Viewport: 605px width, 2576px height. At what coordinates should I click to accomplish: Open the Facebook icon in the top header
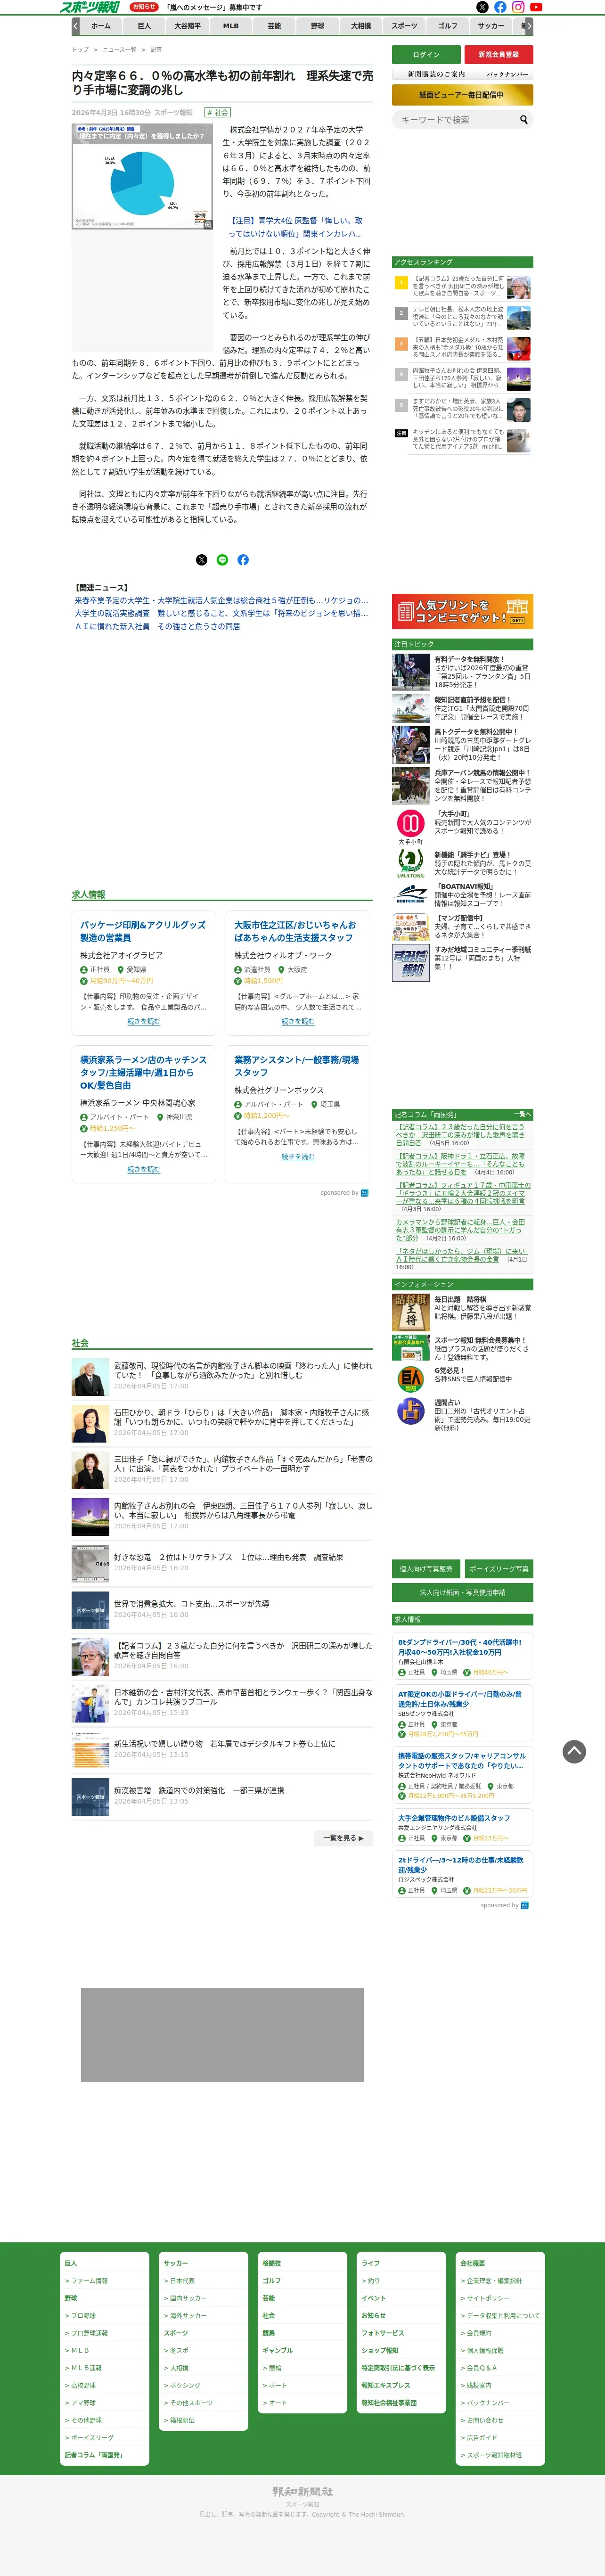(500, 7)
